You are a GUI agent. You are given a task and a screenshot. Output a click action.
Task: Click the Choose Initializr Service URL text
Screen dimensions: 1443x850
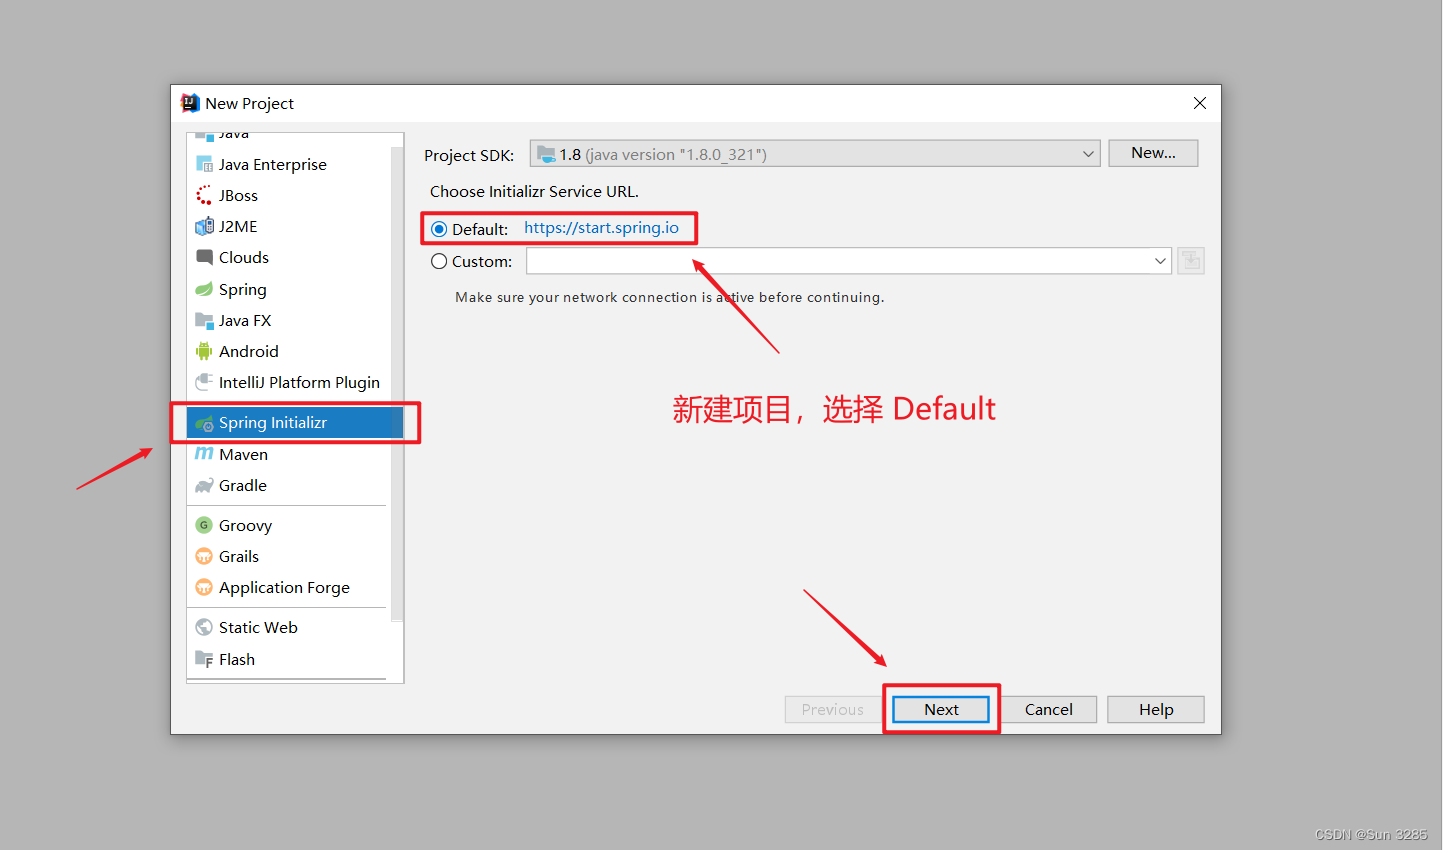534,191
